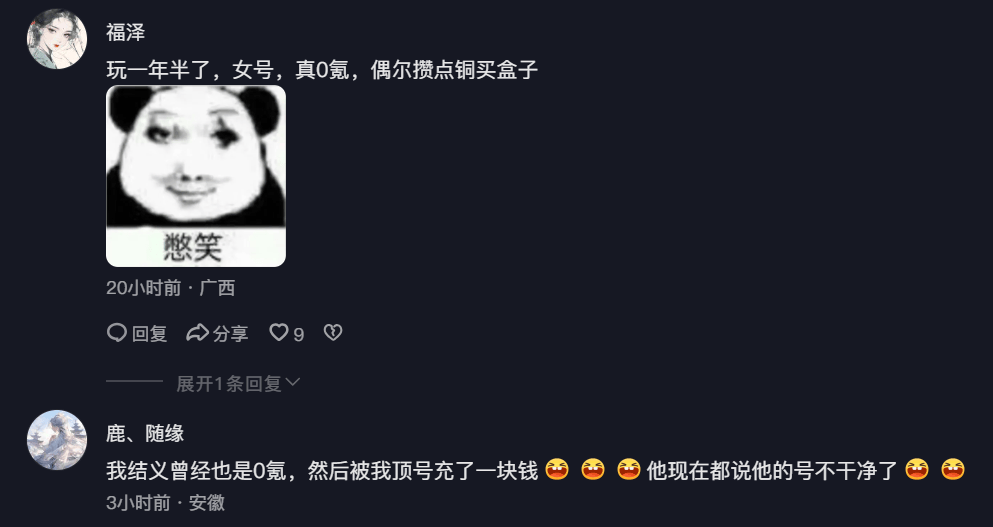
Task: Click the first laughing emoji after 一块钱
Action: (557, 470)
